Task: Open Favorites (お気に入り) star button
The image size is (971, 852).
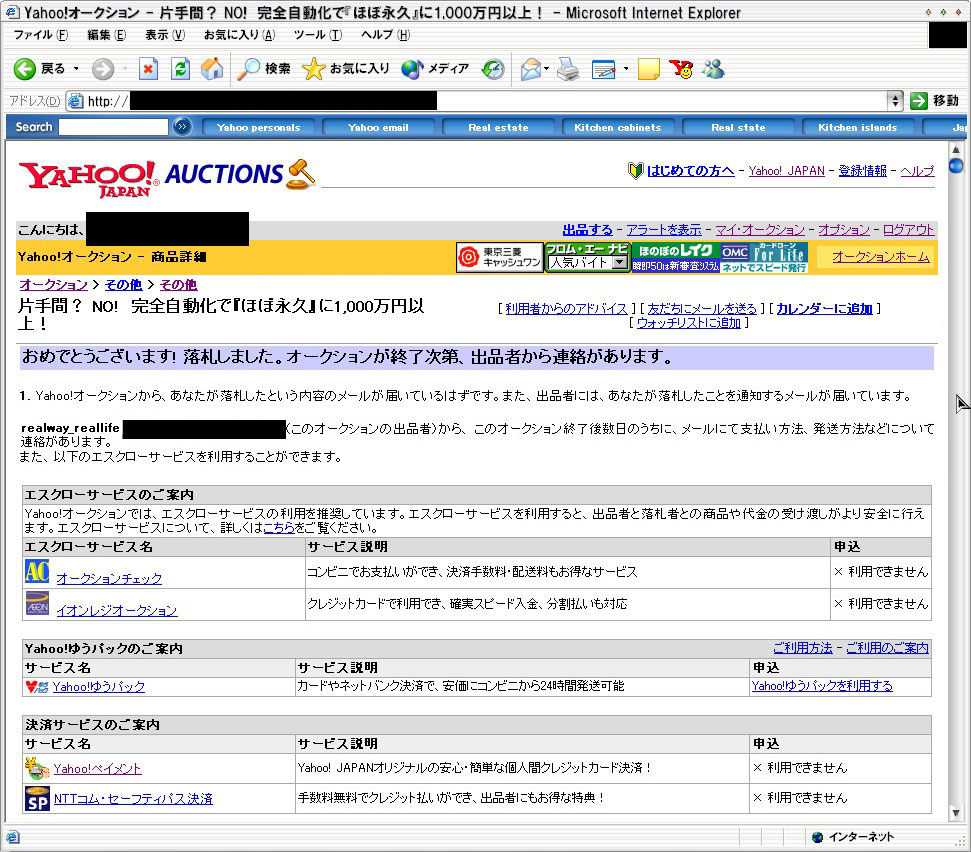Action: click(346, 69)
